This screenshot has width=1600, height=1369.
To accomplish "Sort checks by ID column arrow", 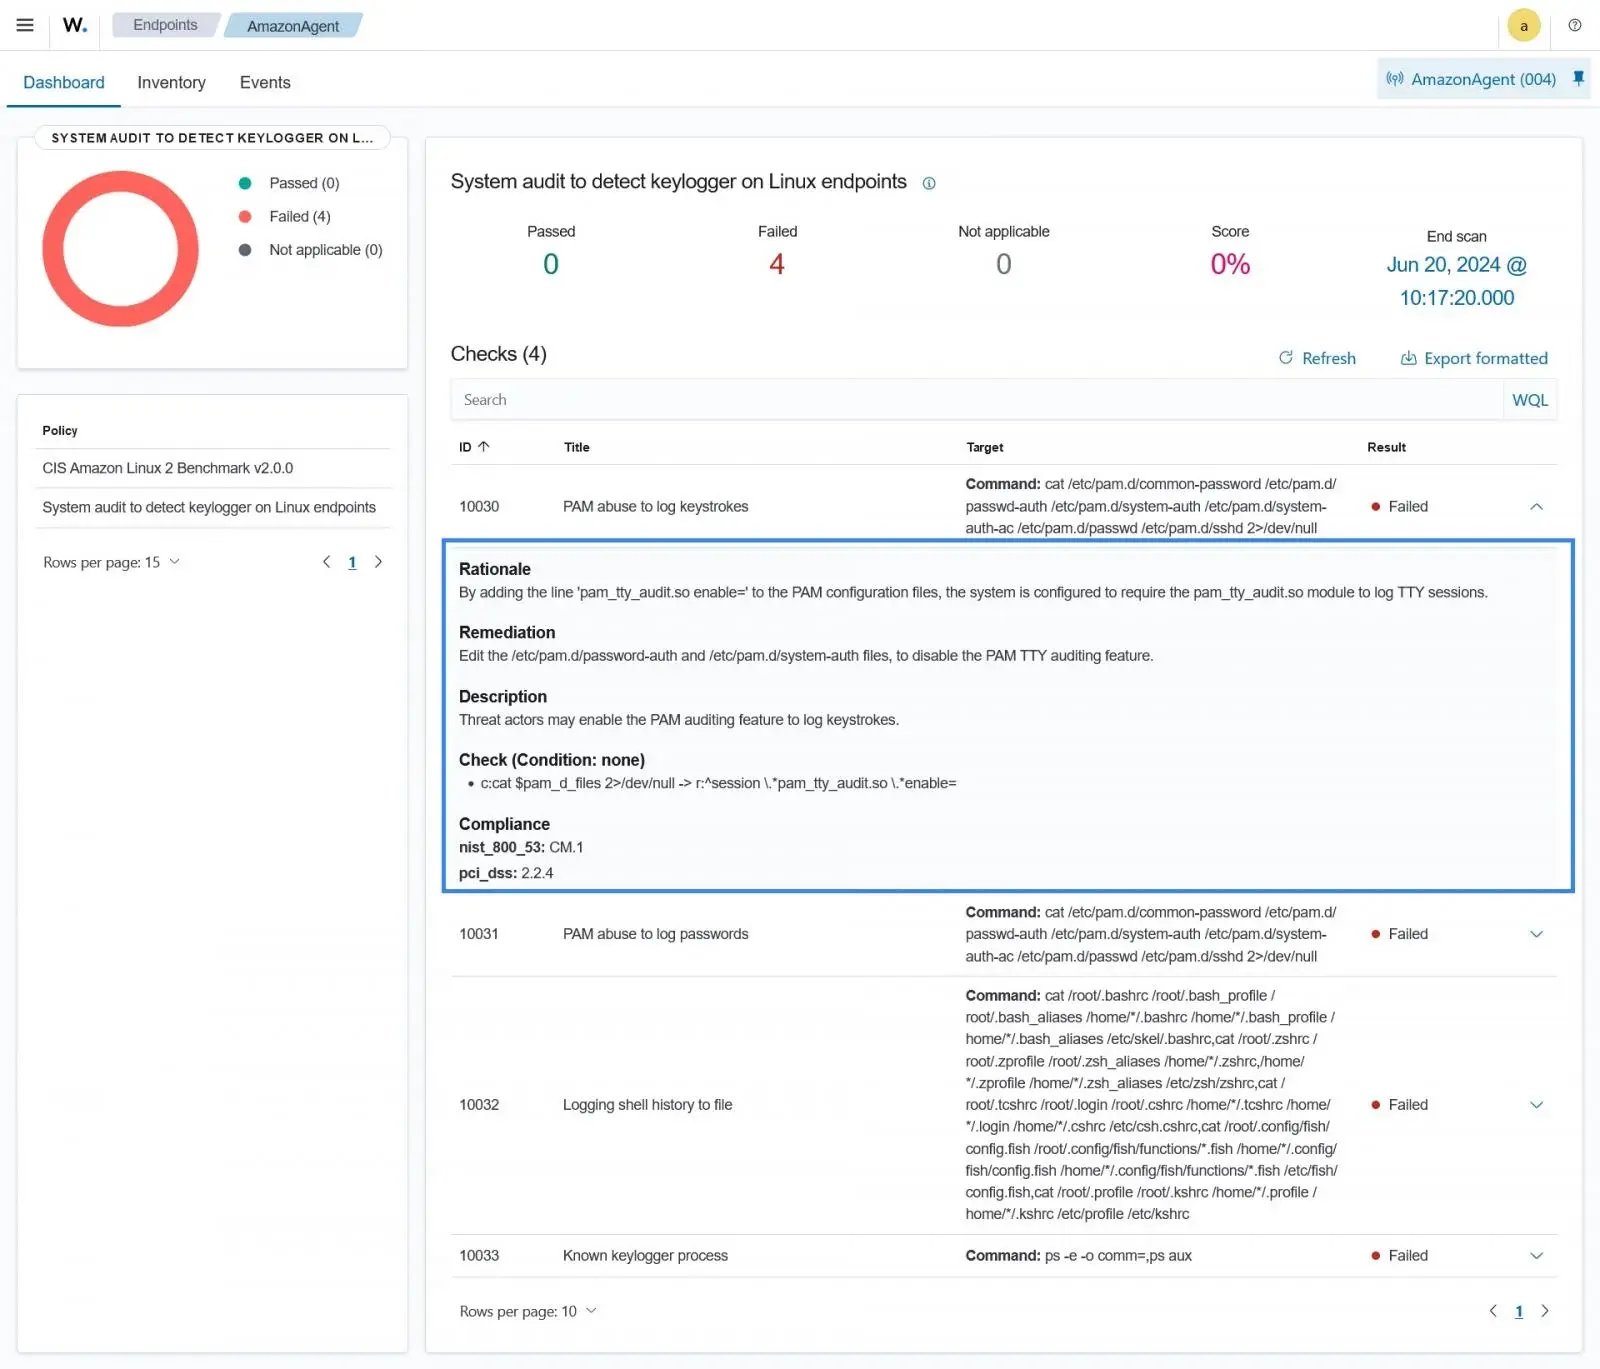I will click(484, 447).
